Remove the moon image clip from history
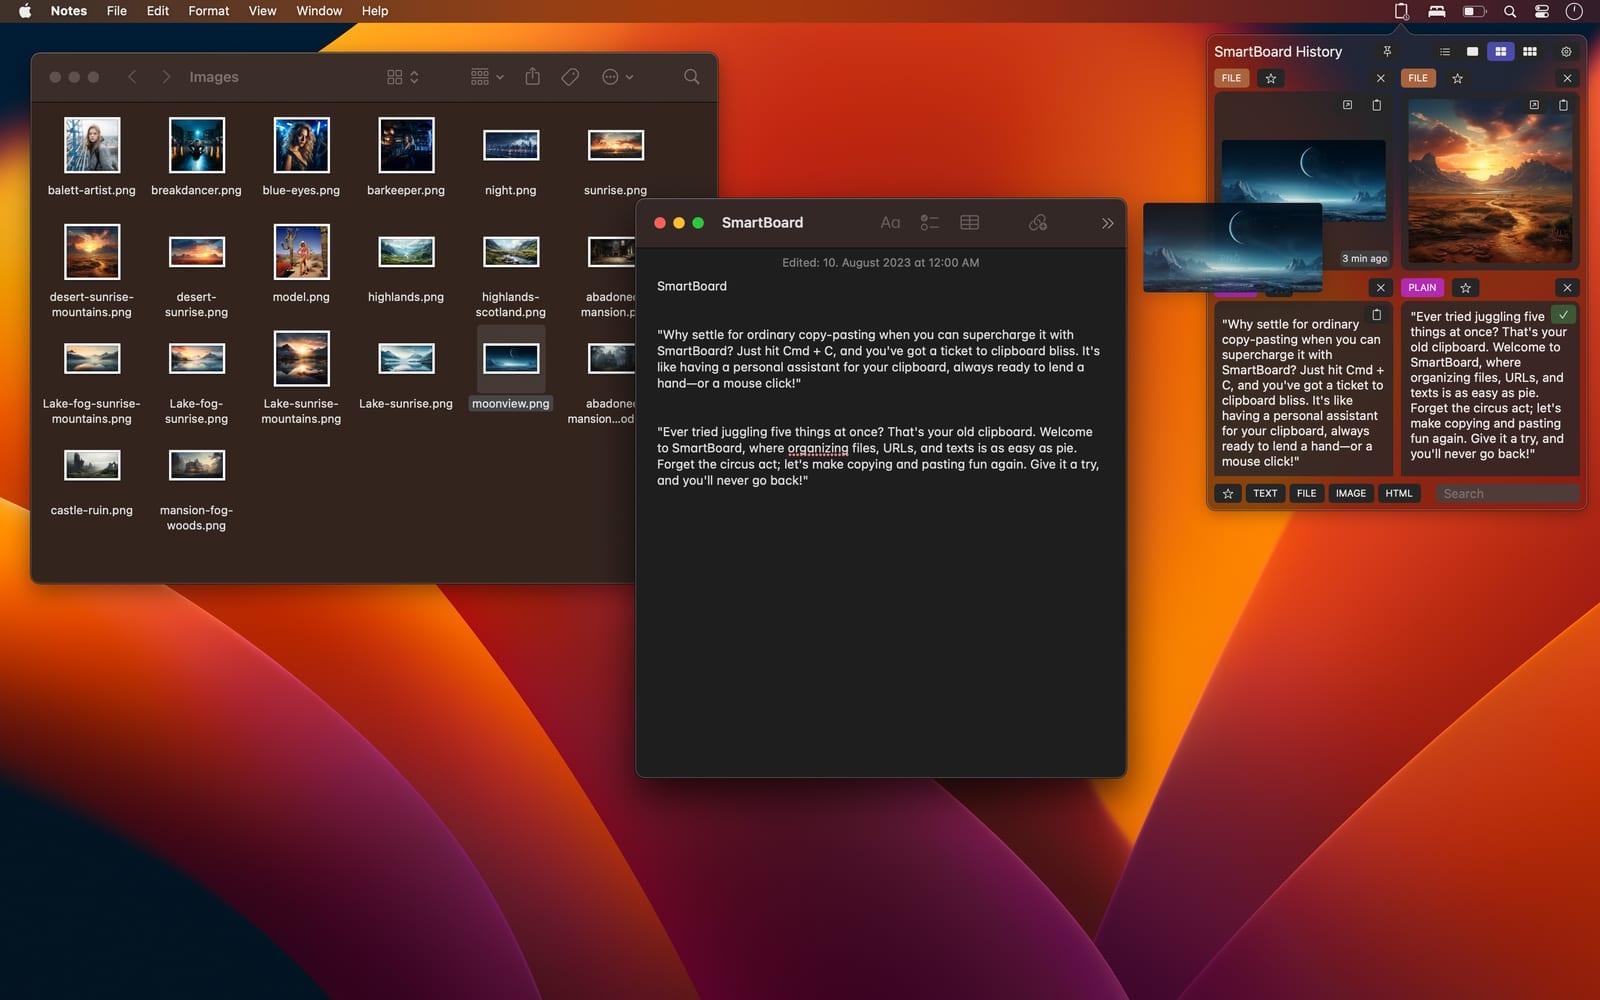 point(1381,78)
